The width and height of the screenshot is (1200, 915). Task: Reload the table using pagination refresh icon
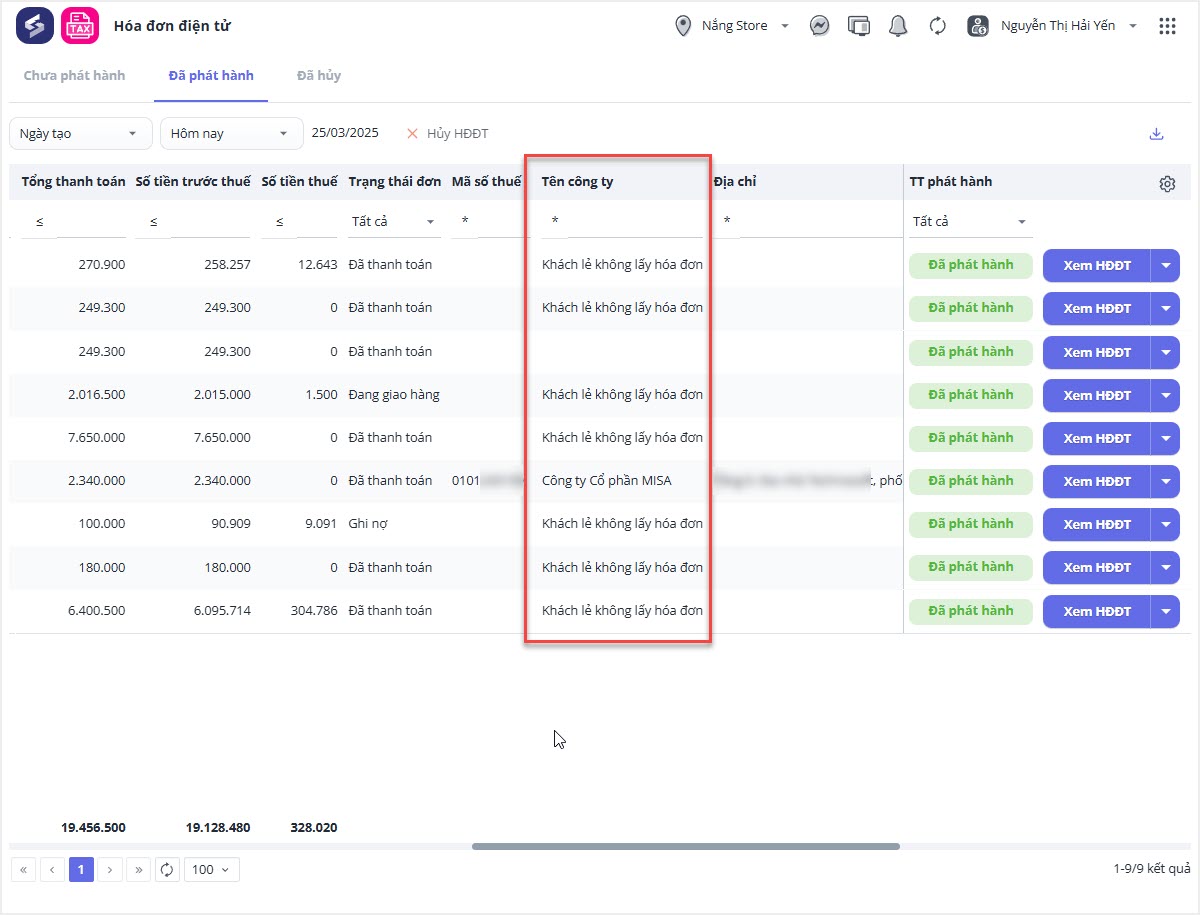coord(167,869)
